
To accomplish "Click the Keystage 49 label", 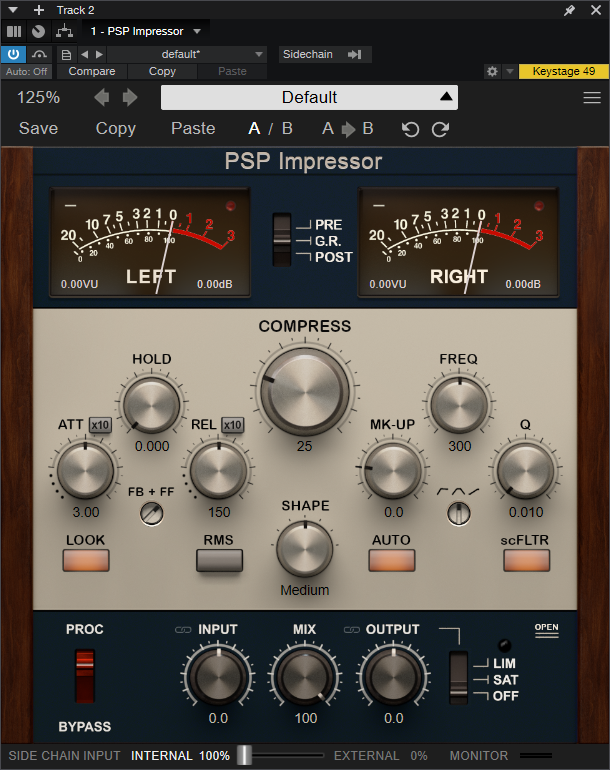I will (564, 71).
